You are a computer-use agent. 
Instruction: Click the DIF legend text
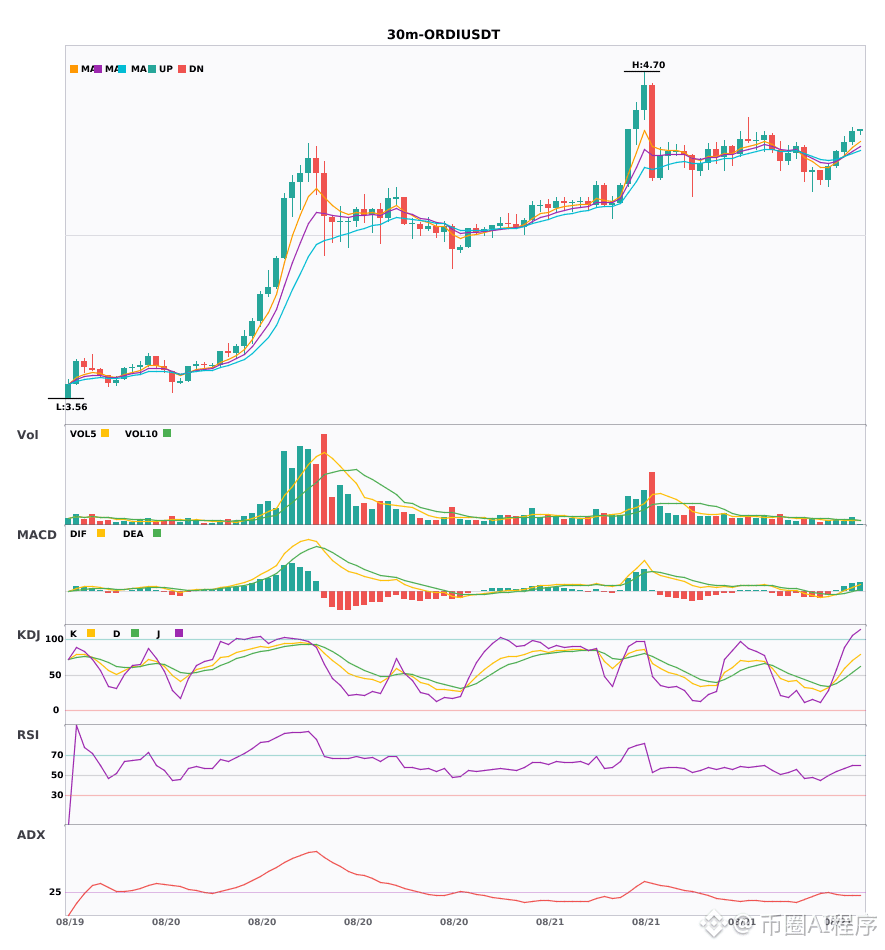[x=78, y=534]
